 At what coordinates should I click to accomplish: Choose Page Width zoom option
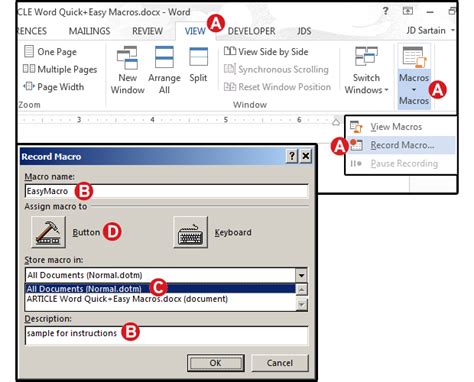tap(54, 87)
